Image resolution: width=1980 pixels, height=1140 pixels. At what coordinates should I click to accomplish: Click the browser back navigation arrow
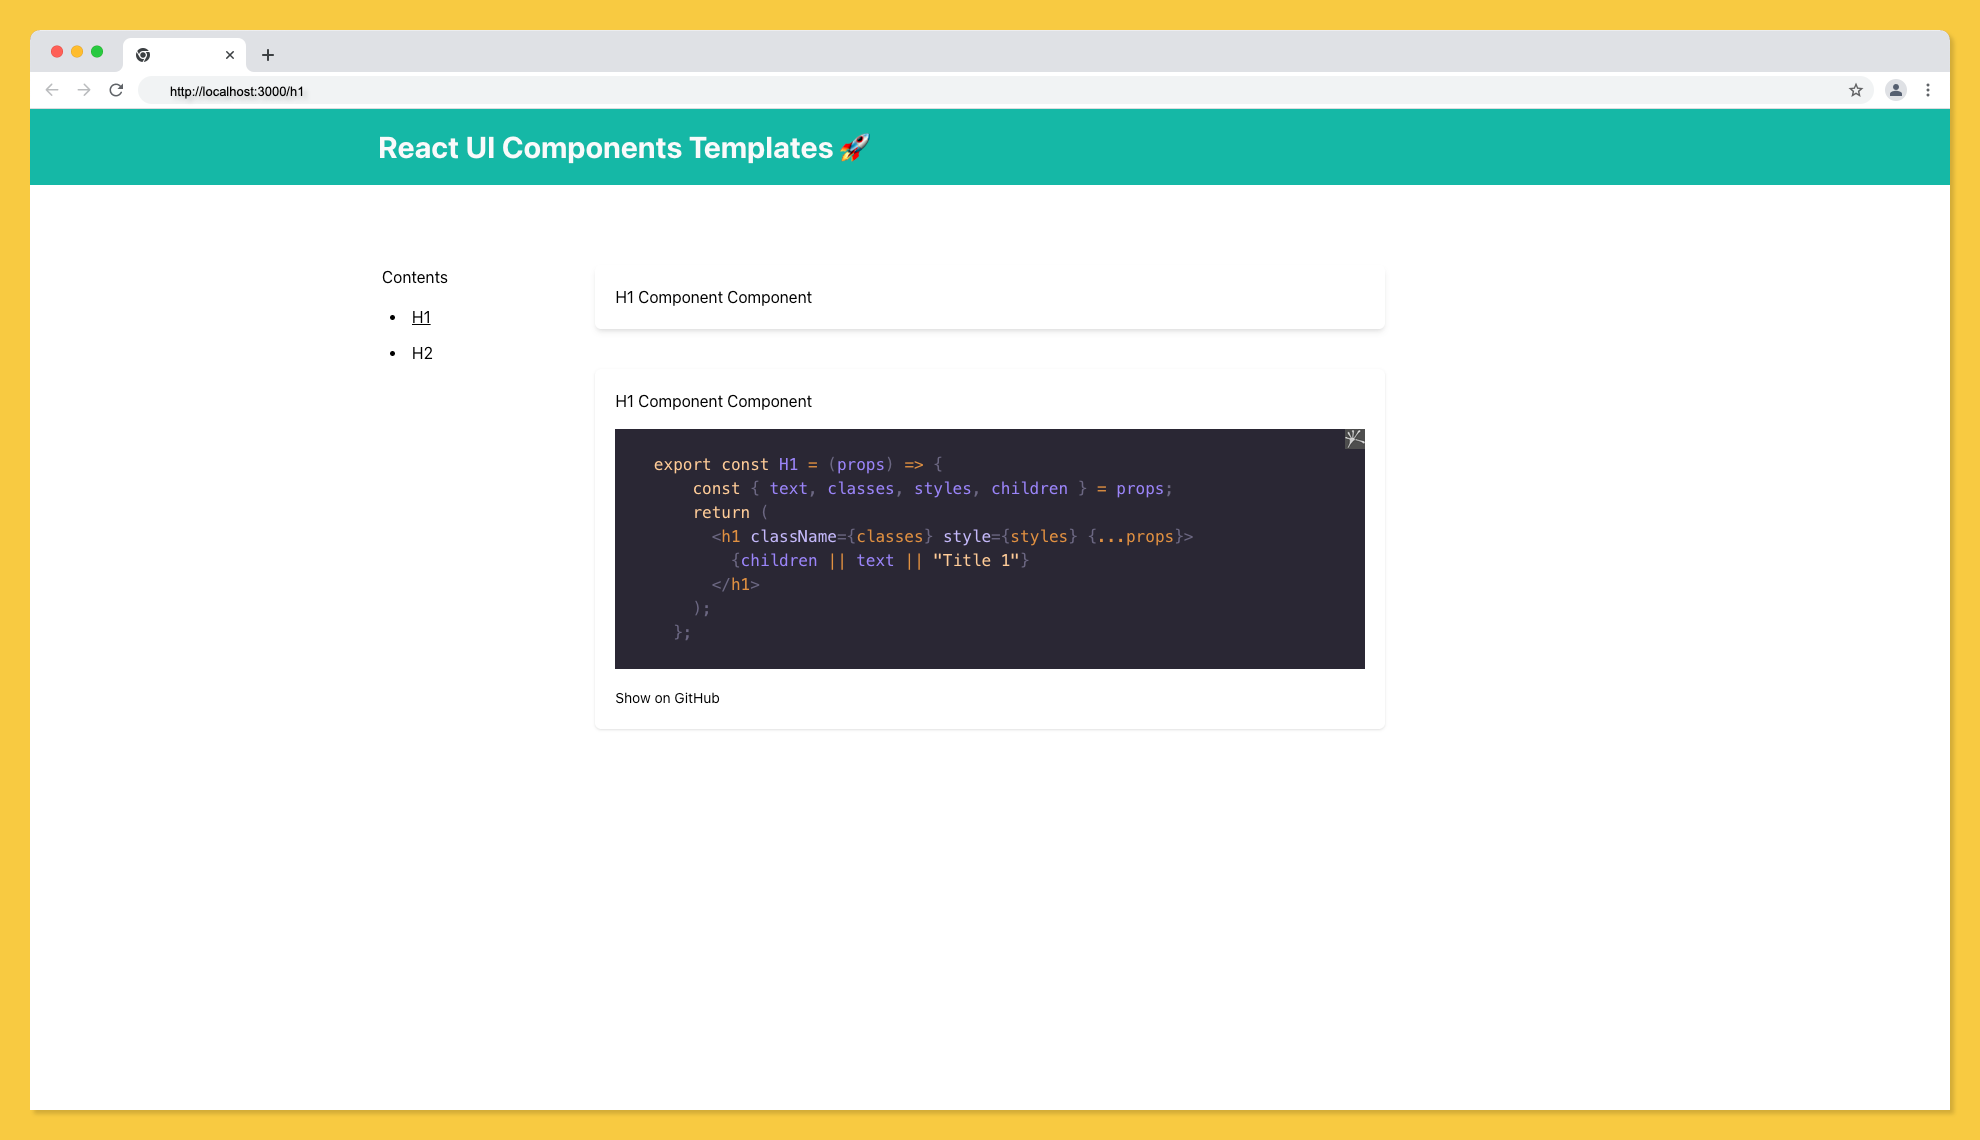tap(51, 90)
